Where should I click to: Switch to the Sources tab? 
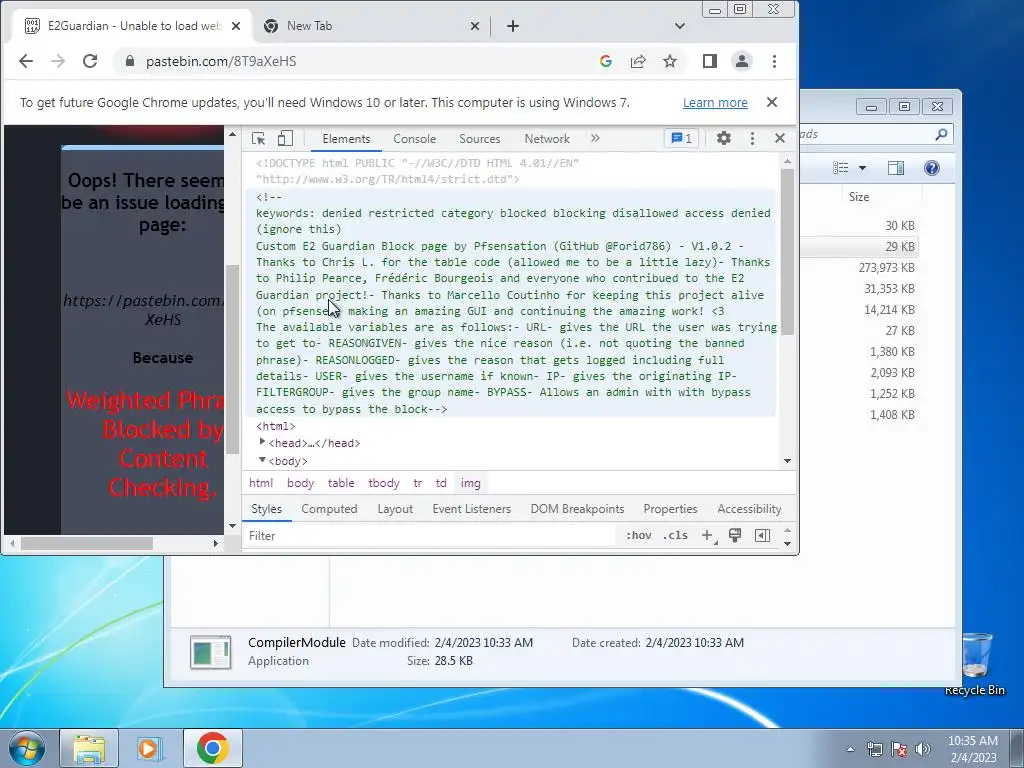coord(479,138)
